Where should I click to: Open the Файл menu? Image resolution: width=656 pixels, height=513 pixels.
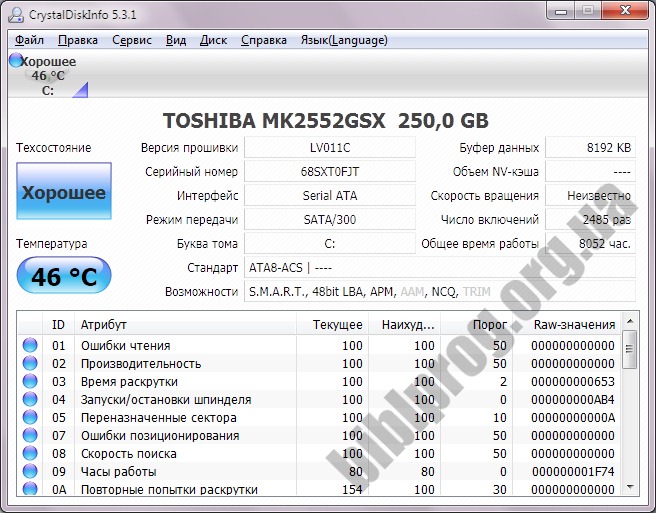(x=29, y=40)
